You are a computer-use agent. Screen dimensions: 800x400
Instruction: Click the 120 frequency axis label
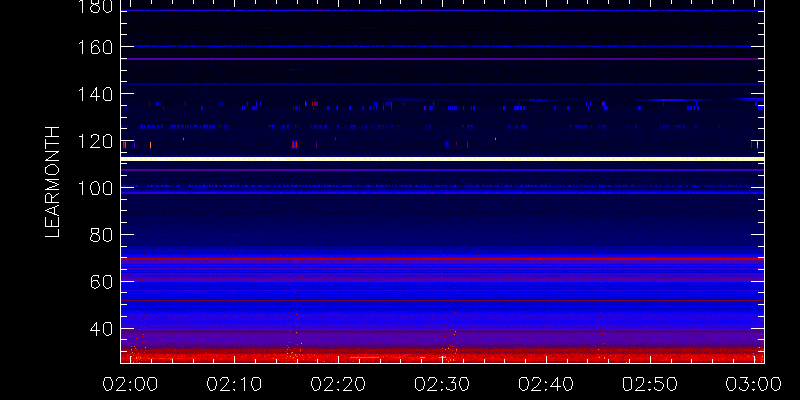click(x=95, y=141)
